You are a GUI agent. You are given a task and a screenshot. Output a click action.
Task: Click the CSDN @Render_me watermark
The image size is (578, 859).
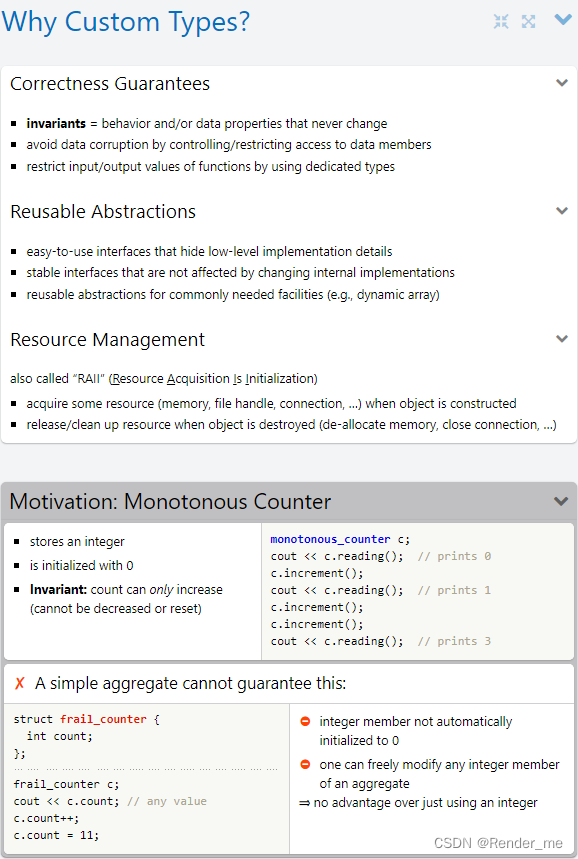[498, 843]
